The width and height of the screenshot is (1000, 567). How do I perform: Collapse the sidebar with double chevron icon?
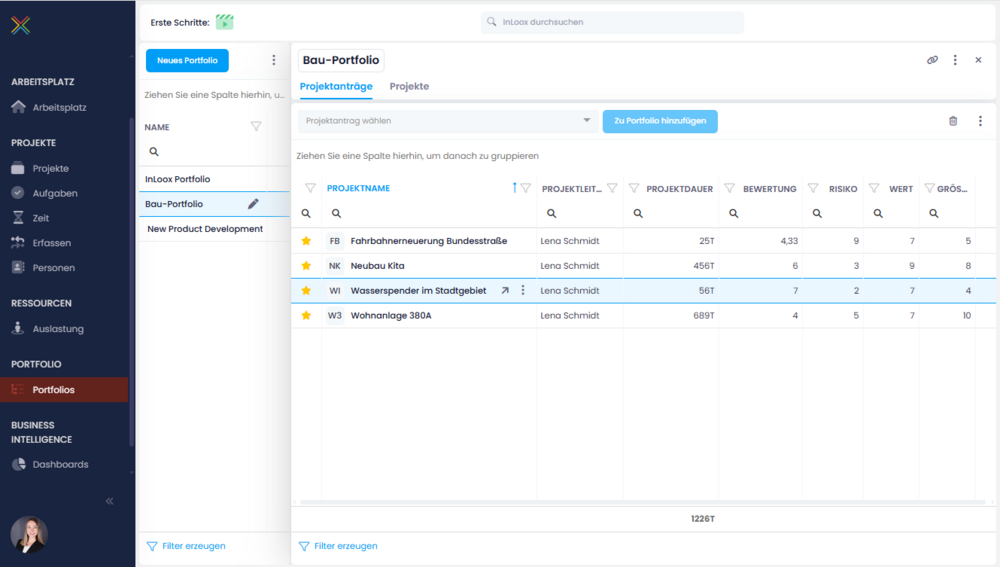tap(110, 501)
